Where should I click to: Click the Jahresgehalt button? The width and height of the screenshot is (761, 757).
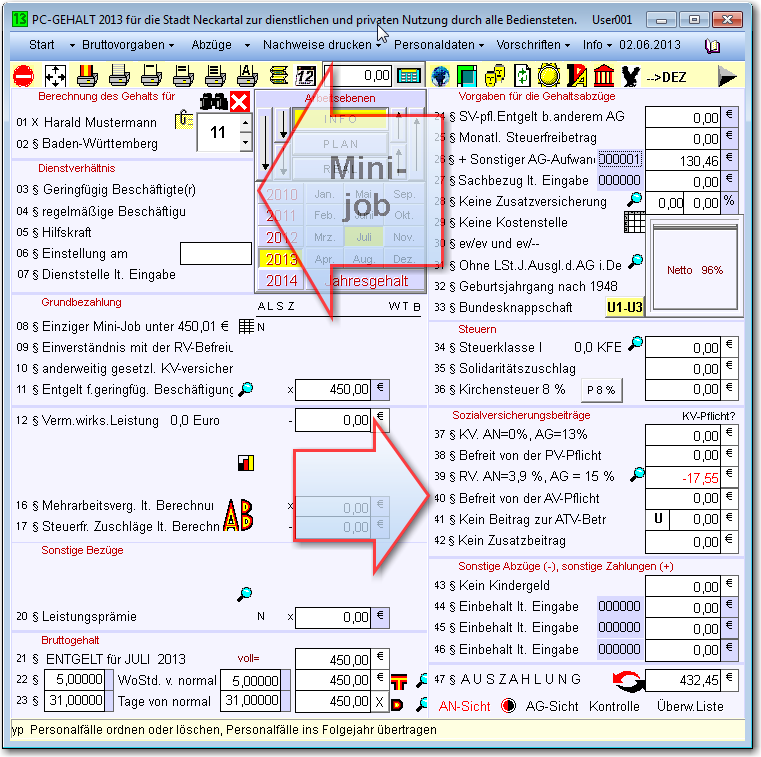point(366,281)
